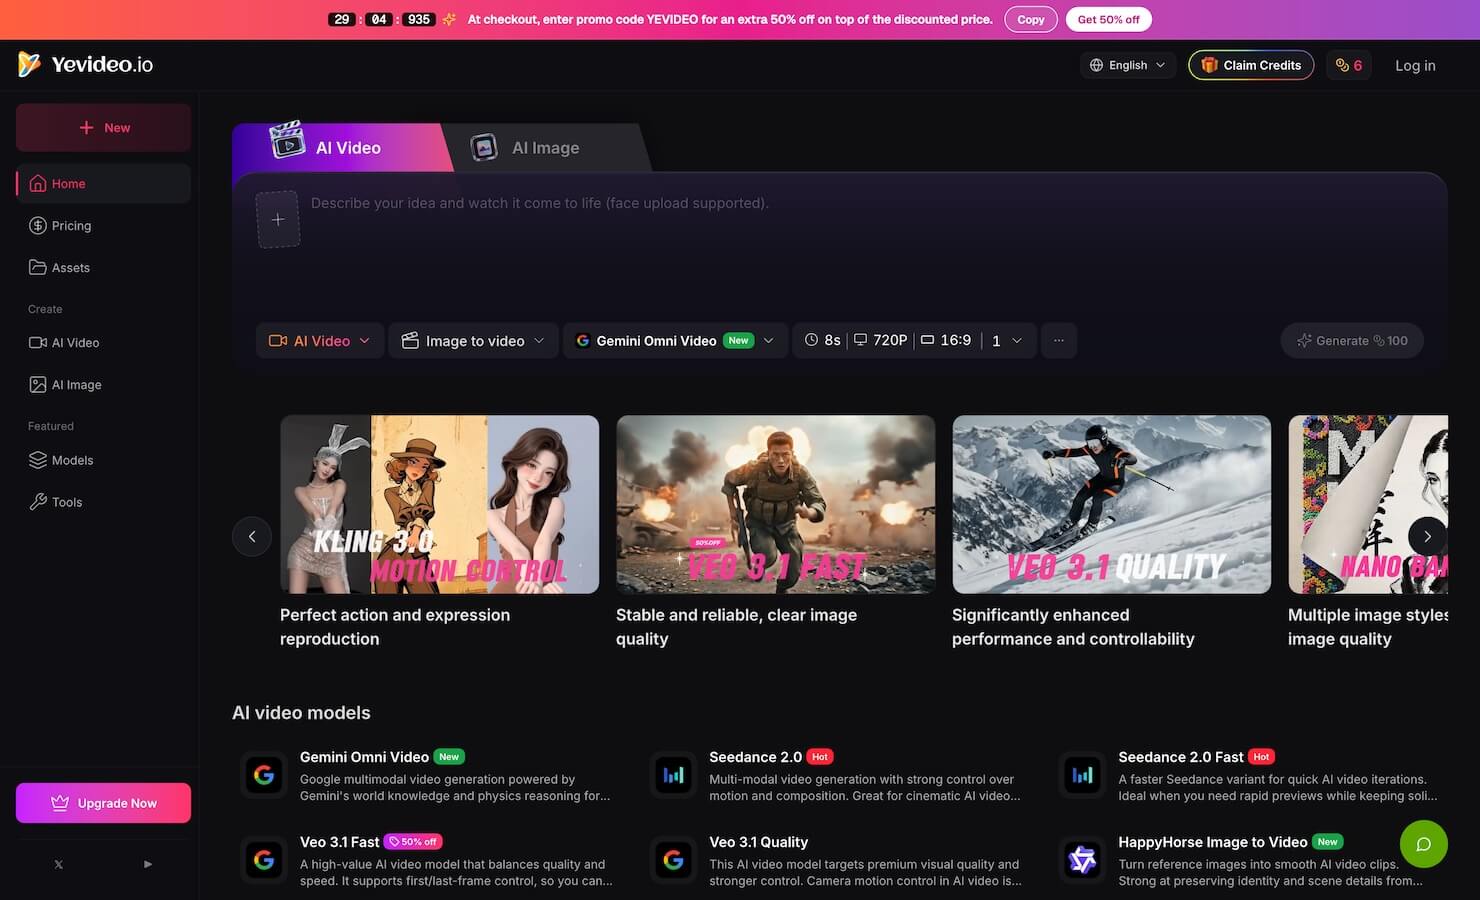Open the YouTube play icon link
1480x900 pixels.
[148, 864]
